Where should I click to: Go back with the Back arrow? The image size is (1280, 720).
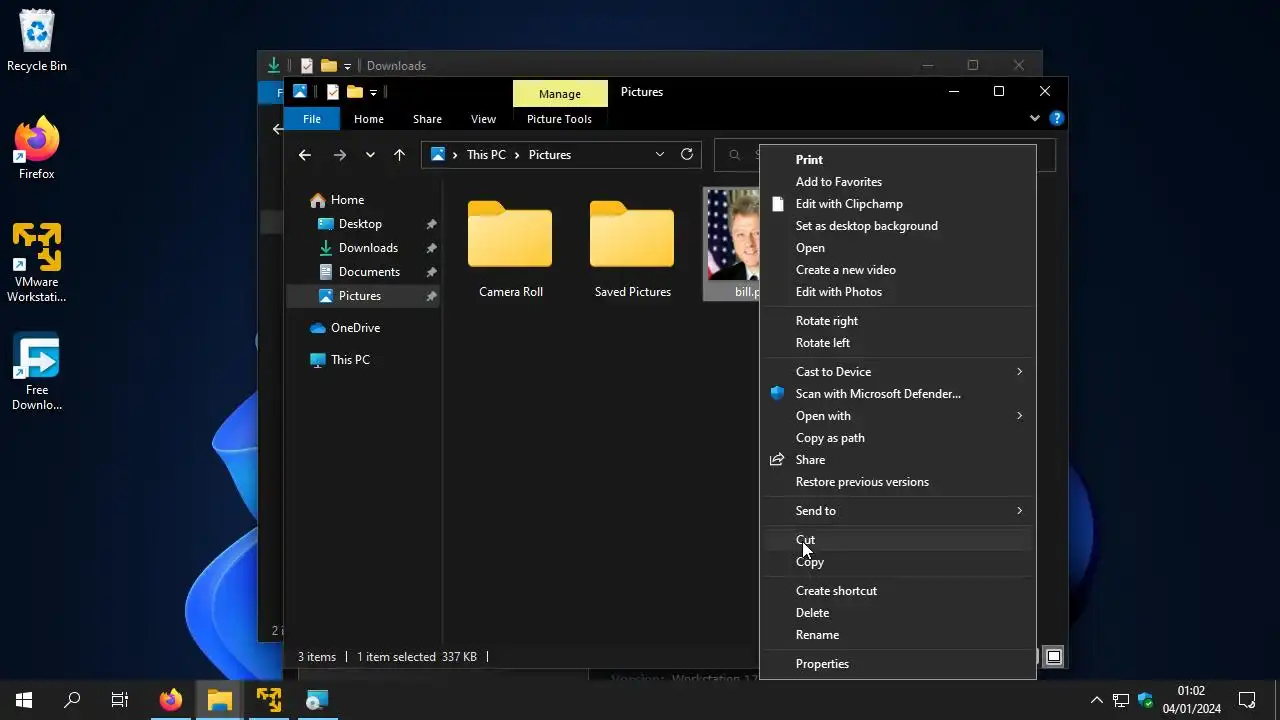click(305, 155)
